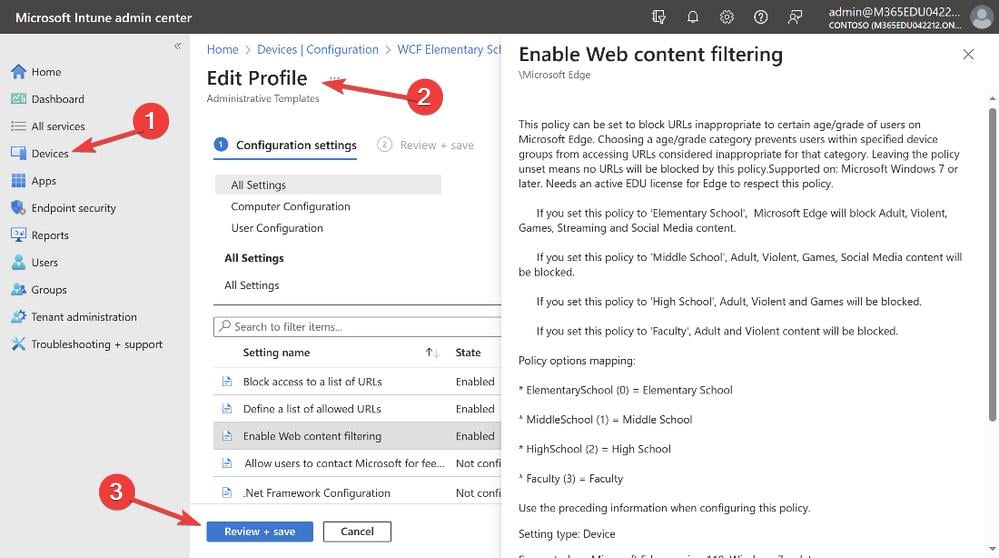Click the Home house icon in sidebar

pos(18,72)
